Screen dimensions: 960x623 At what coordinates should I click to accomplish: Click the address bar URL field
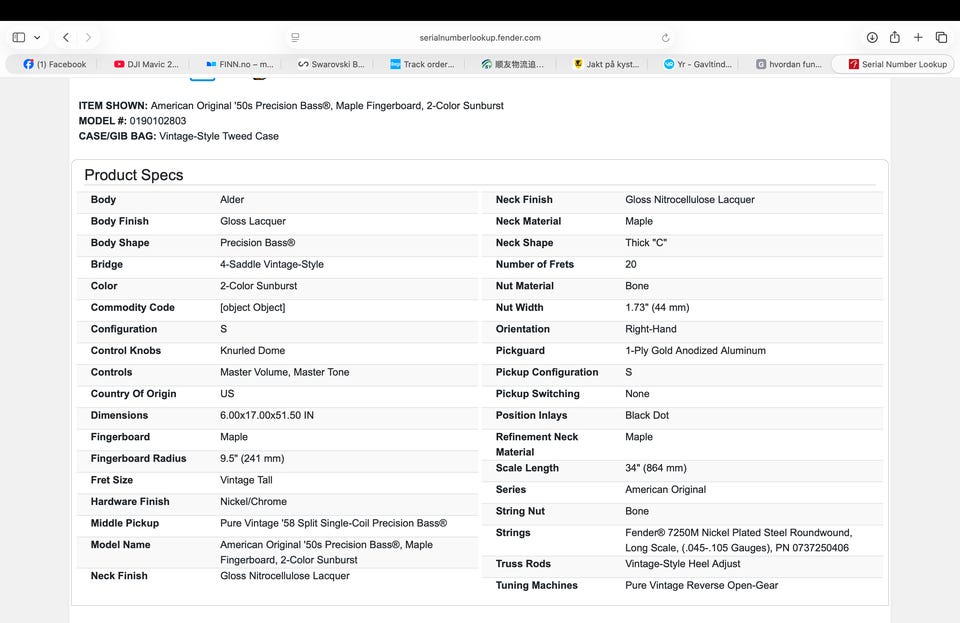pyautogui.click(x=480, y=37)
